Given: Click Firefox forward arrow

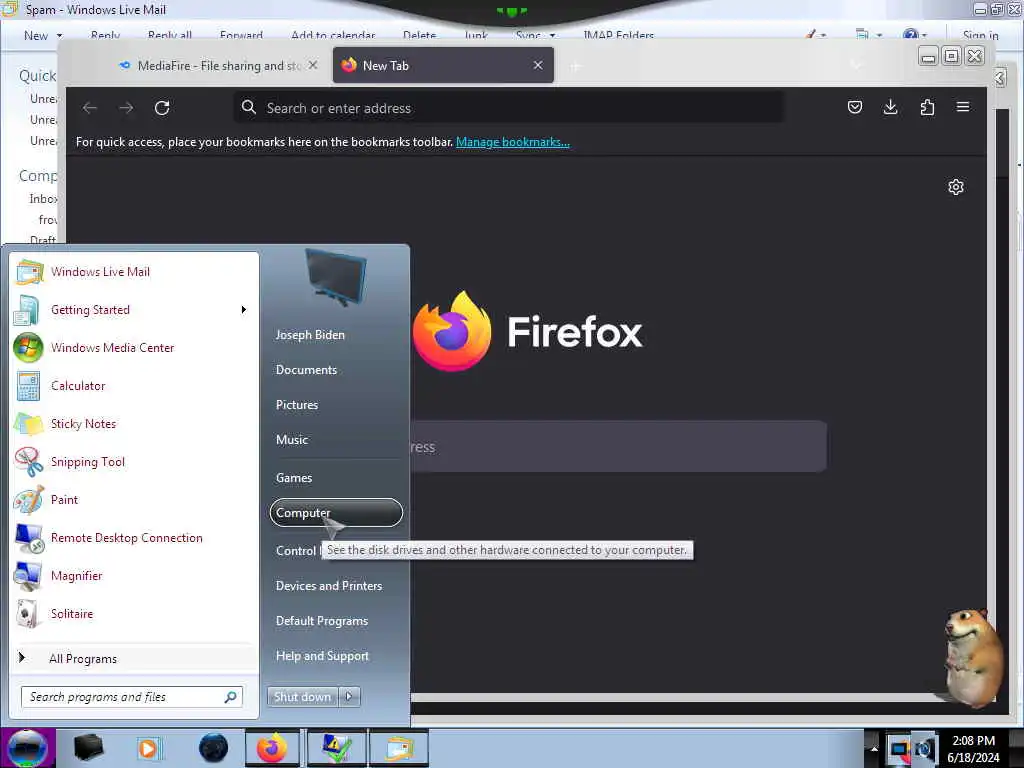Looking at the screenshot, I should pos(126,108).
